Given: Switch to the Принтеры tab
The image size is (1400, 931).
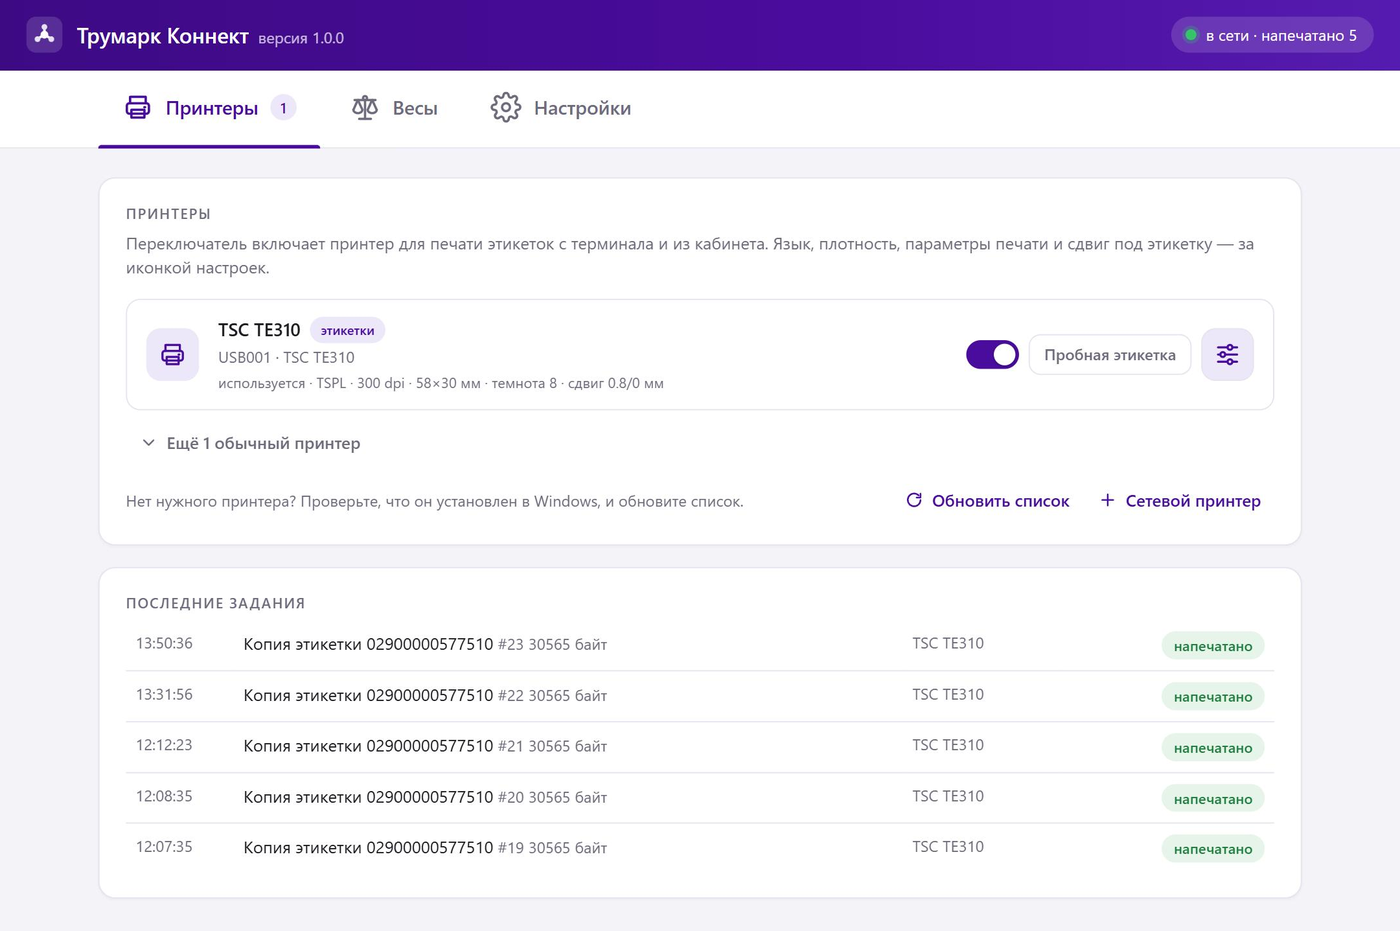Looking at the screenshot, I should [x=209, y=108].
